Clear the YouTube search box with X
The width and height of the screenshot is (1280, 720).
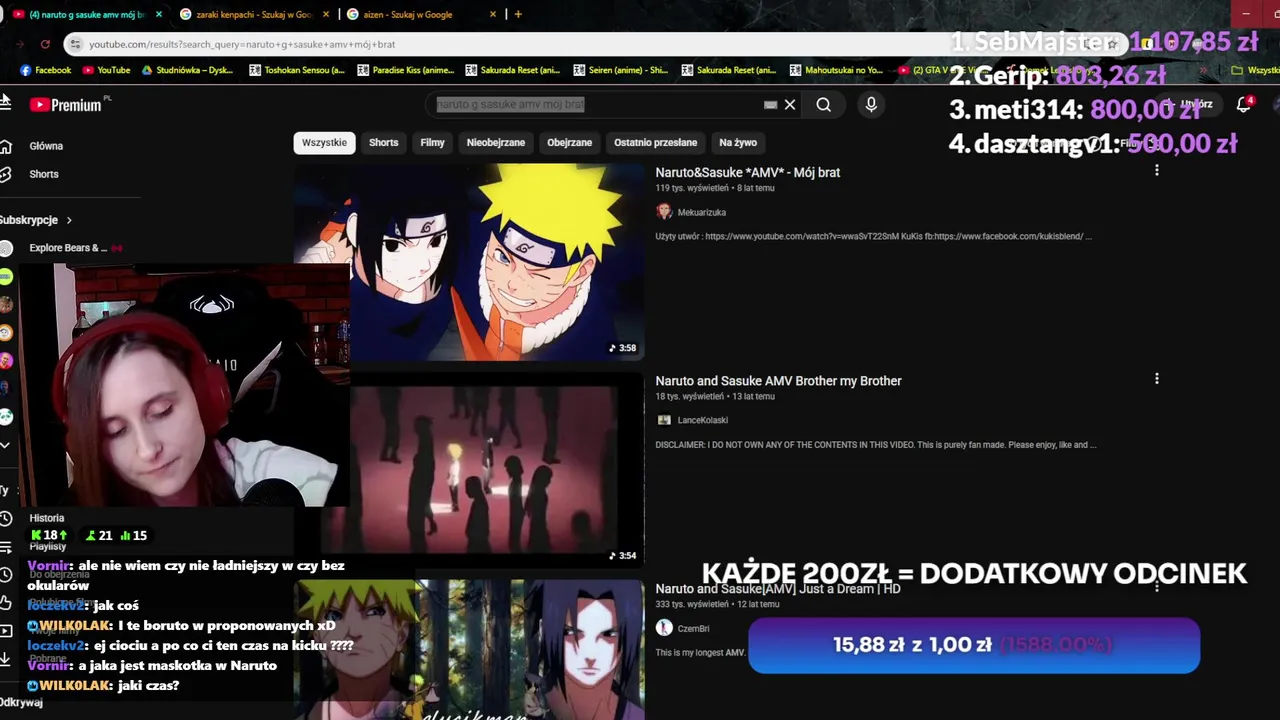pyautogui.click(x=790, y=104)
